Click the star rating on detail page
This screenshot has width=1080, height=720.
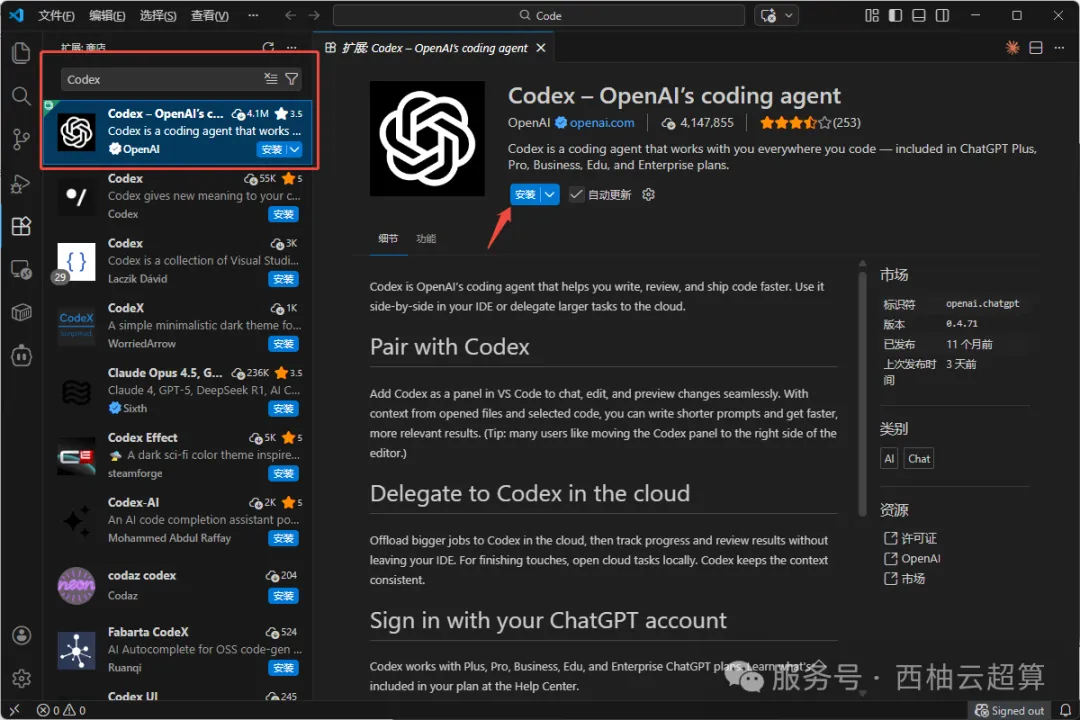[810, 123]
